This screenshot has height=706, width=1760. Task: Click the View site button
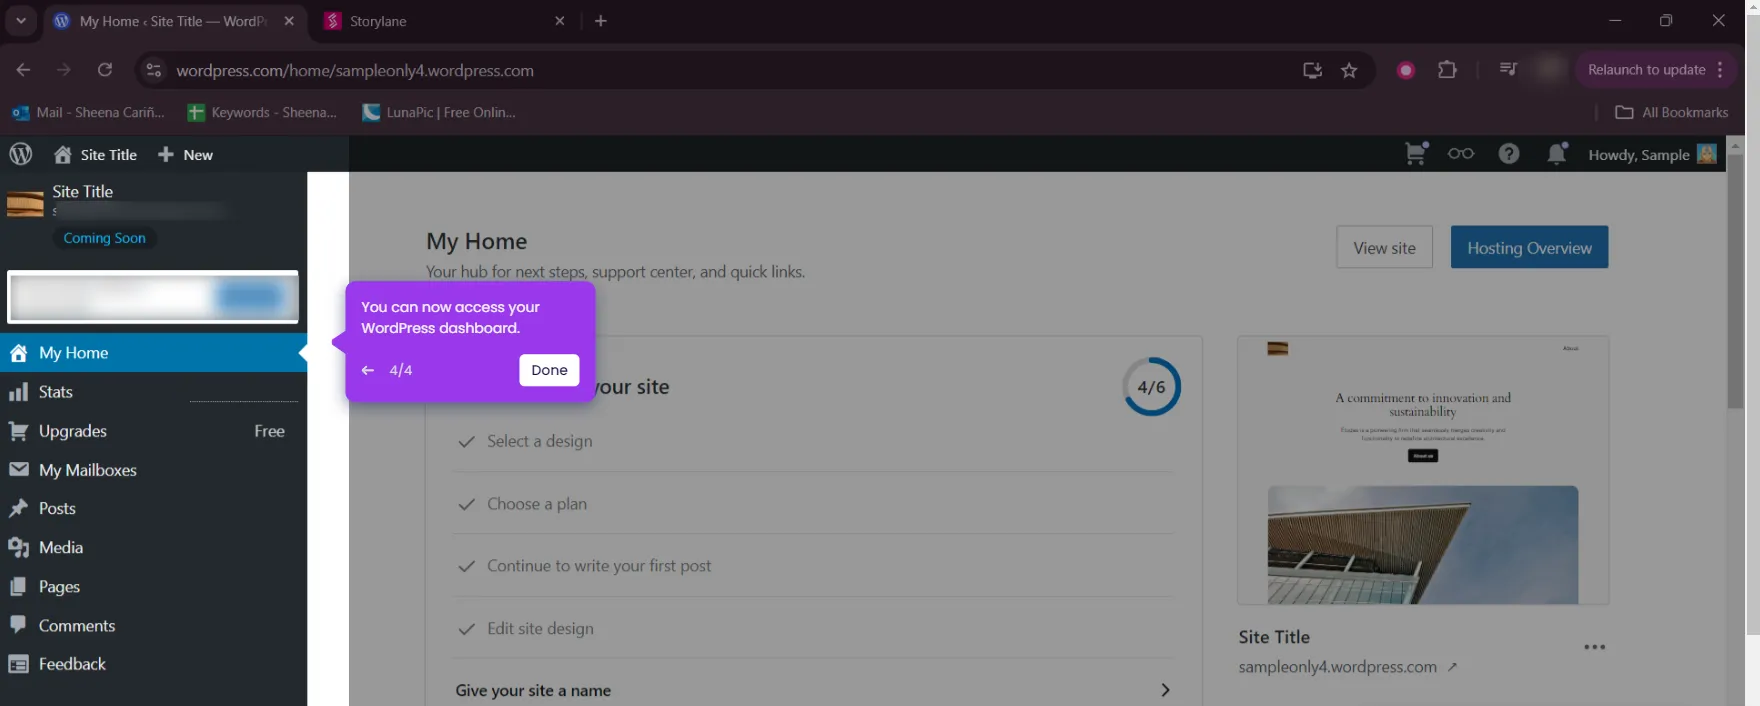click(x=1384, y=247)
